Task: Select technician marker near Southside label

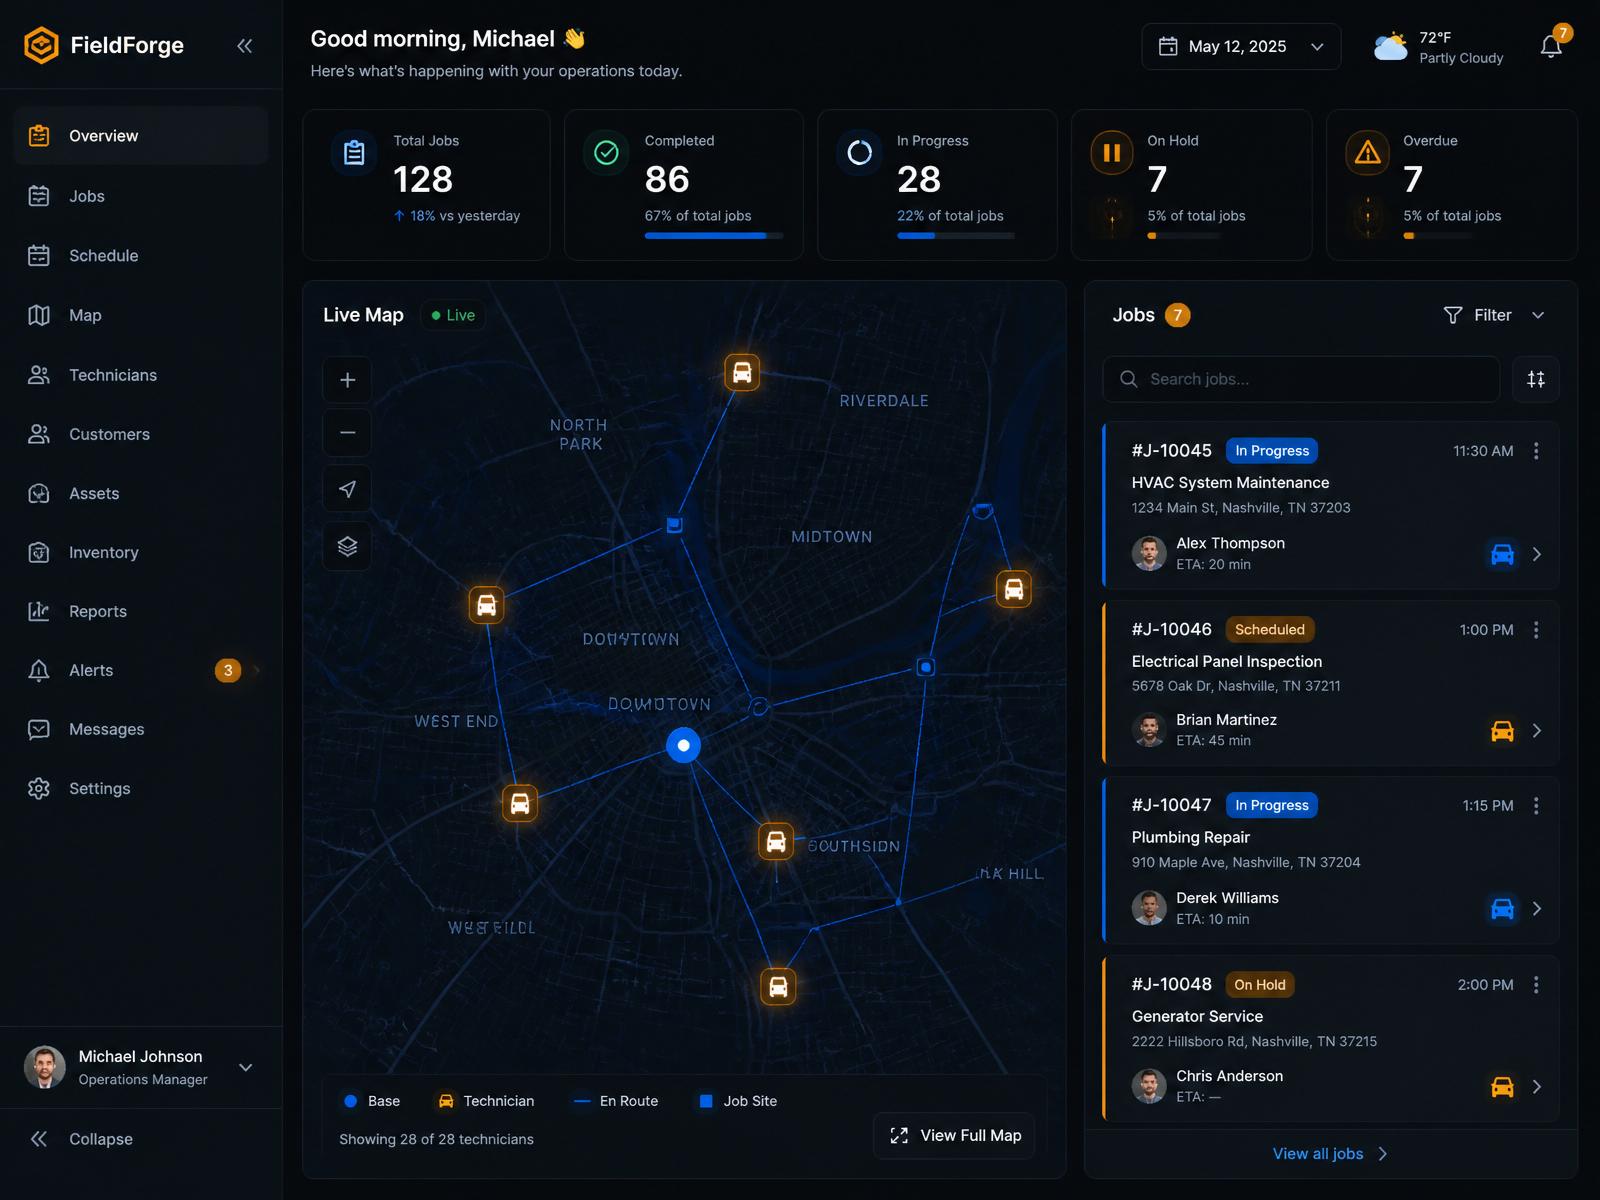Action: point(776,842)
